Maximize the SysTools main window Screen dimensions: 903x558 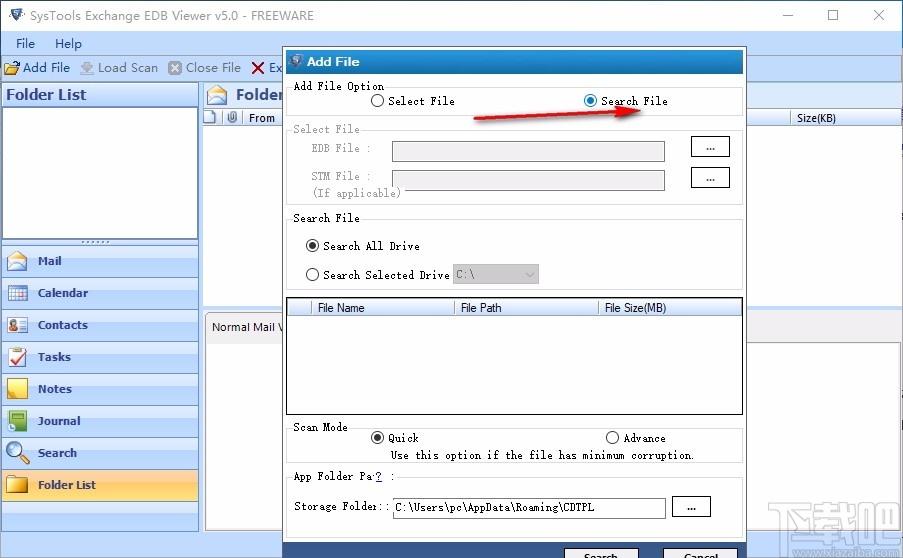point(833,16)
